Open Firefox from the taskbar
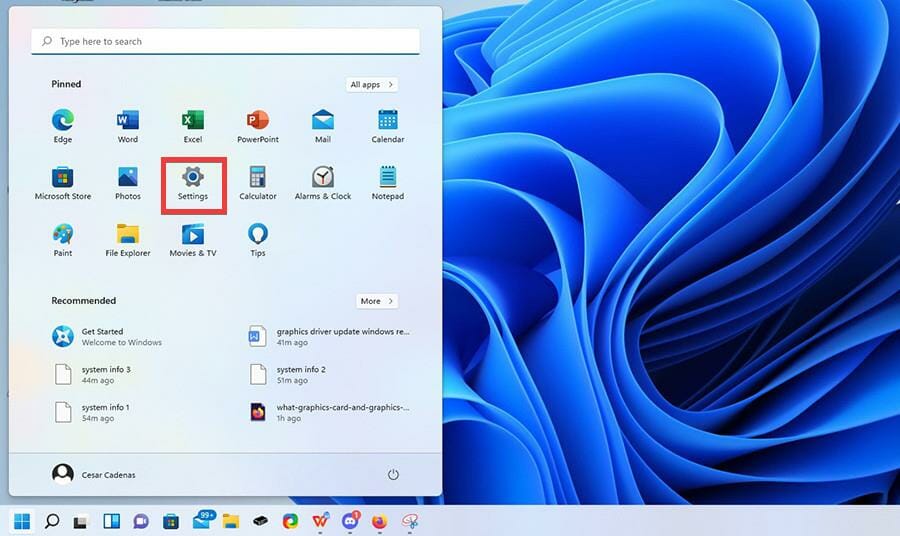The height and width of the screenshot is (536, 900). pyautogui.click(x=379, y=521)
